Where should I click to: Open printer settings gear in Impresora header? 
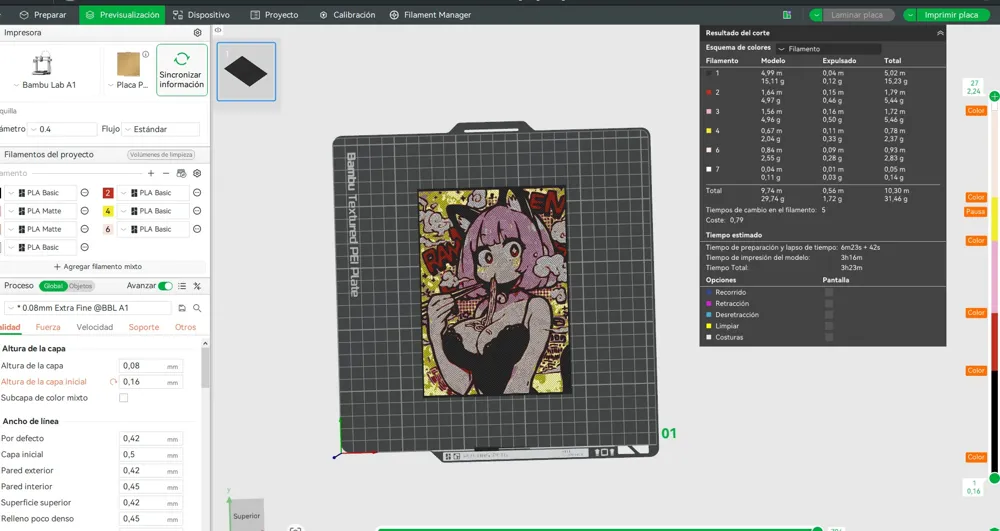(198, 33)
